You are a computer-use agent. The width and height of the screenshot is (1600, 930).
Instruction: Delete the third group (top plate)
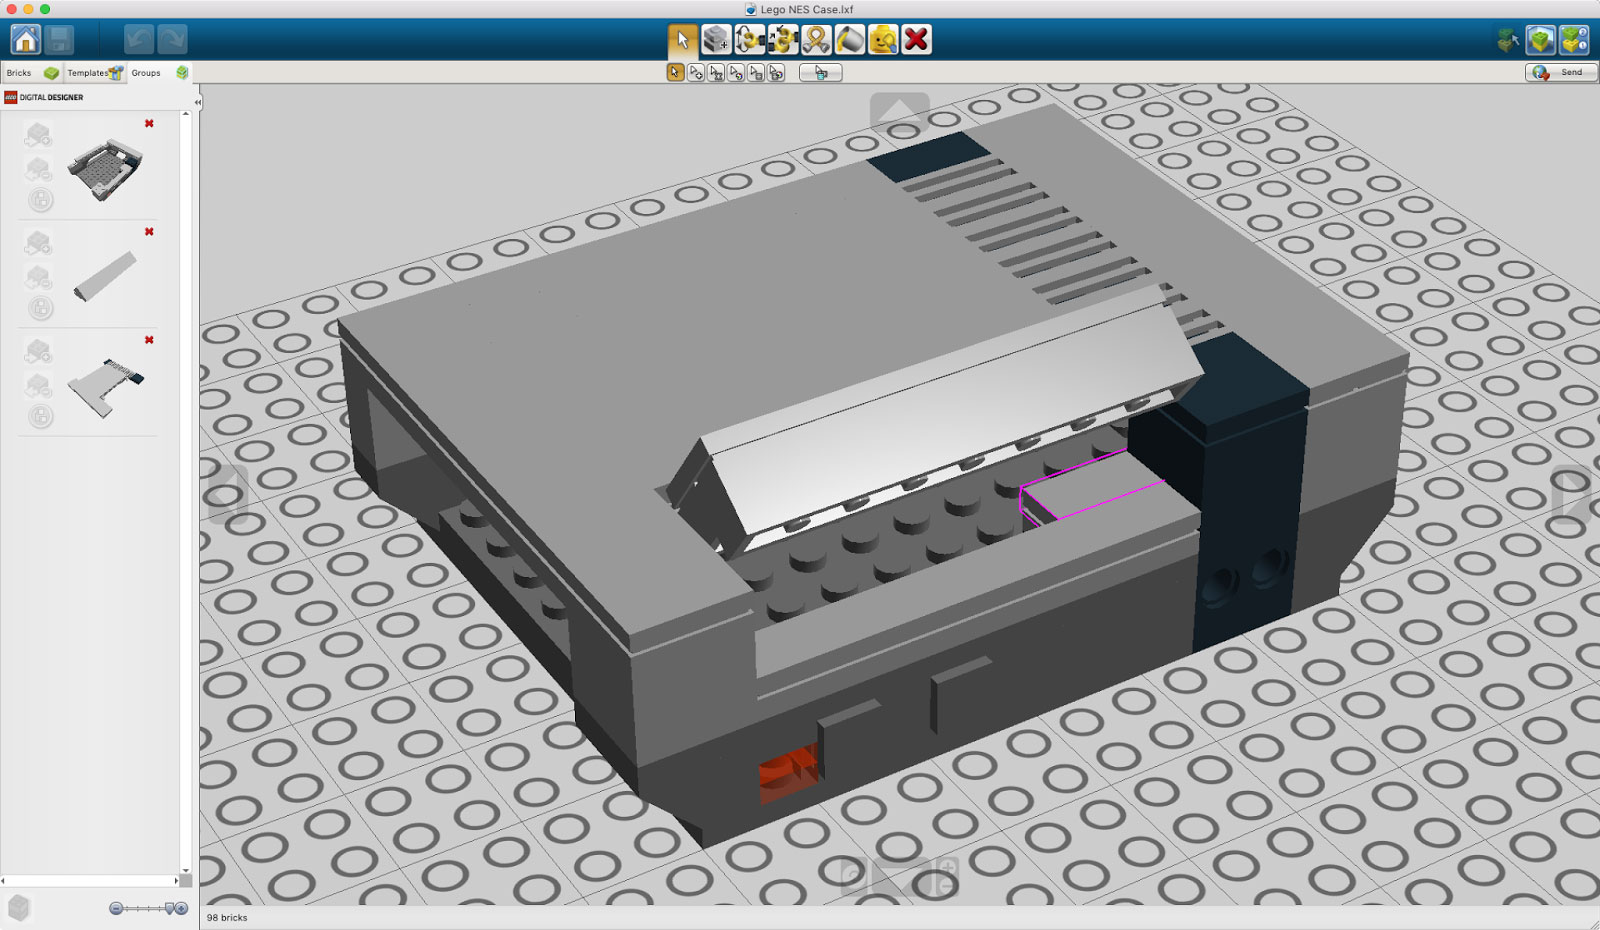coord(149,340)
